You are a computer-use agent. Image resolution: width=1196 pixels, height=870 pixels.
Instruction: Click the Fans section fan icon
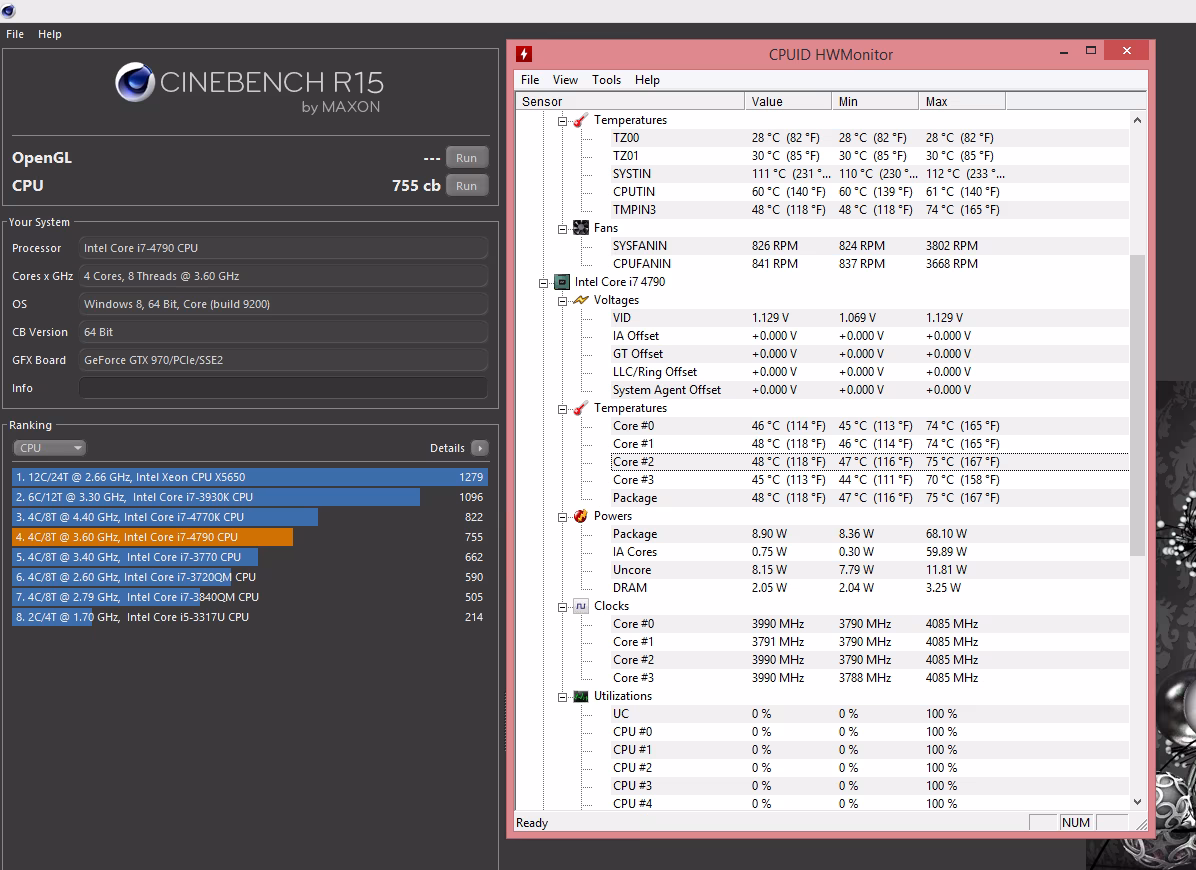581,228
